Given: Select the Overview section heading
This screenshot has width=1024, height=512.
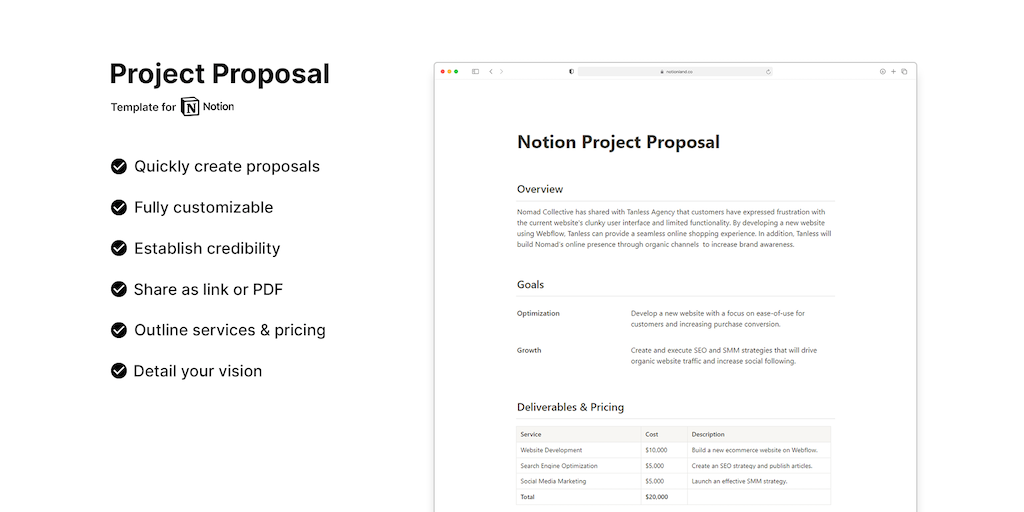Looking at the screenshot, I should tap(540, 189).
